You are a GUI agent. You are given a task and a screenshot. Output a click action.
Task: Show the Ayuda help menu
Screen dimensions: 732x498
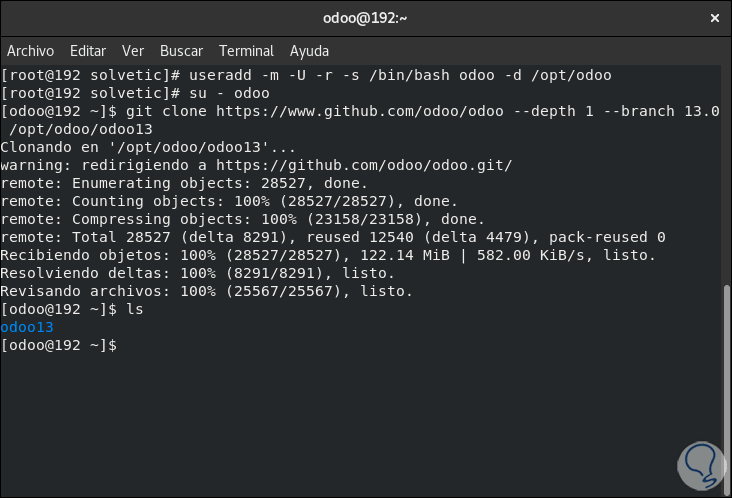pos(309,51)
